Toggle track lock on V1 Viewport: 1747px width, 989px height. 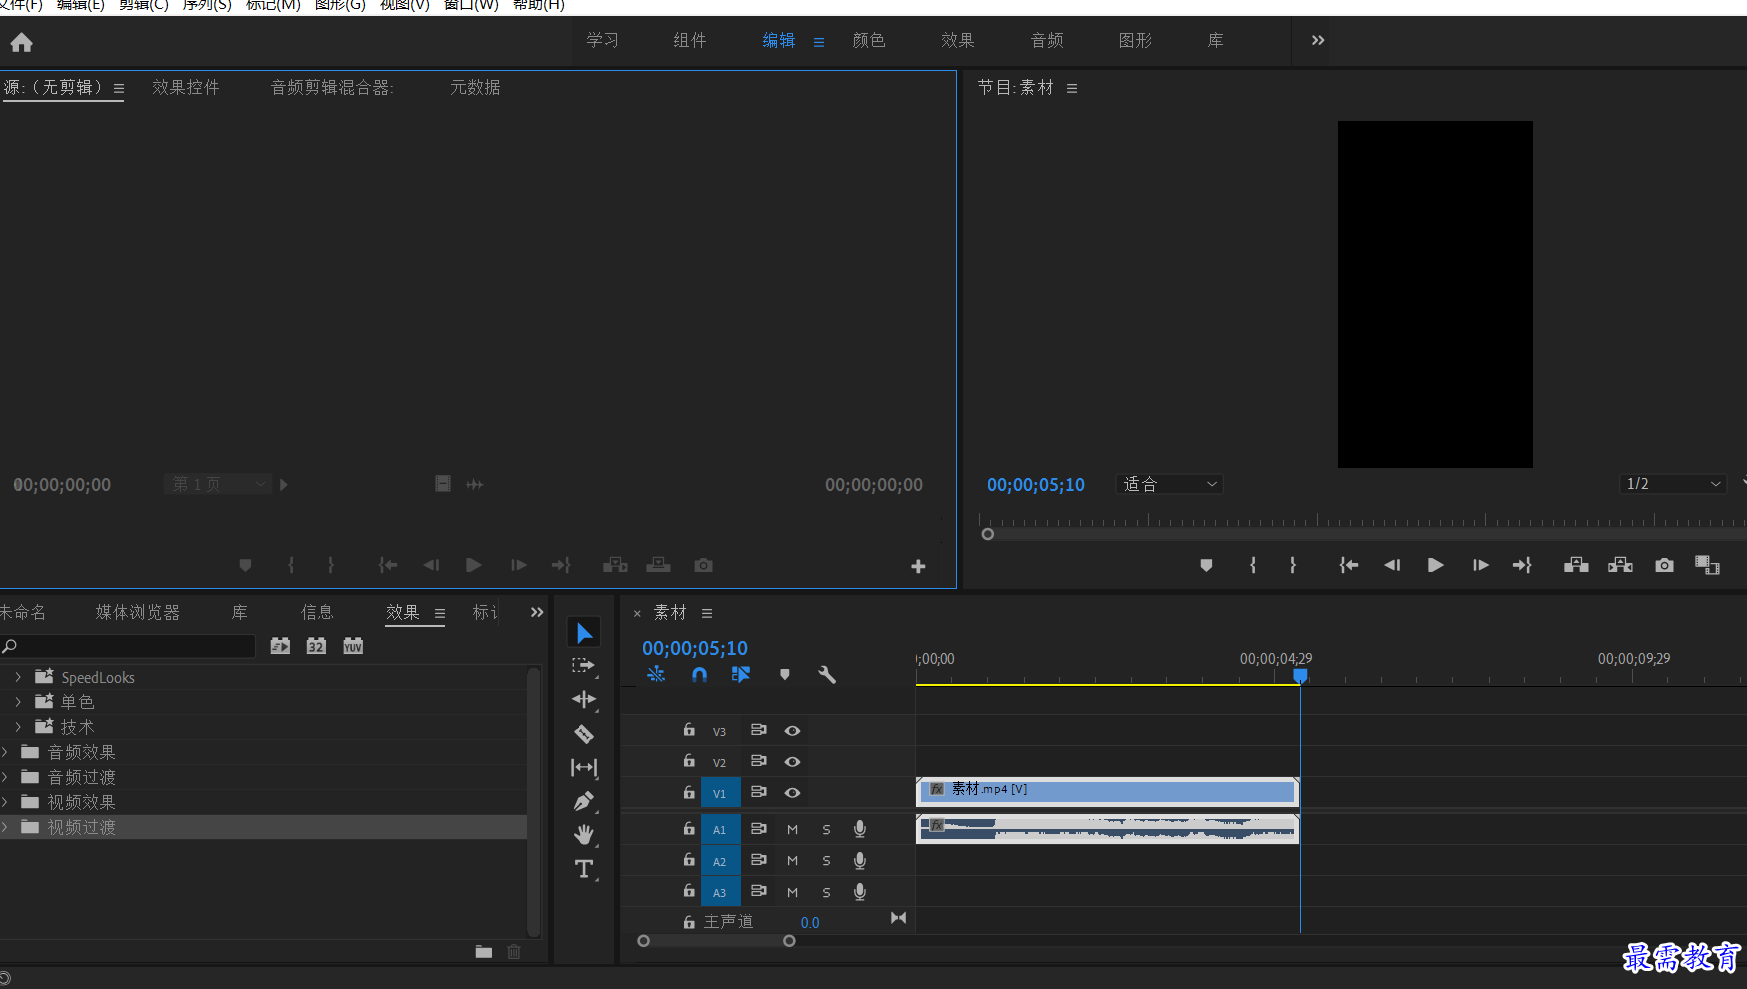689,792
